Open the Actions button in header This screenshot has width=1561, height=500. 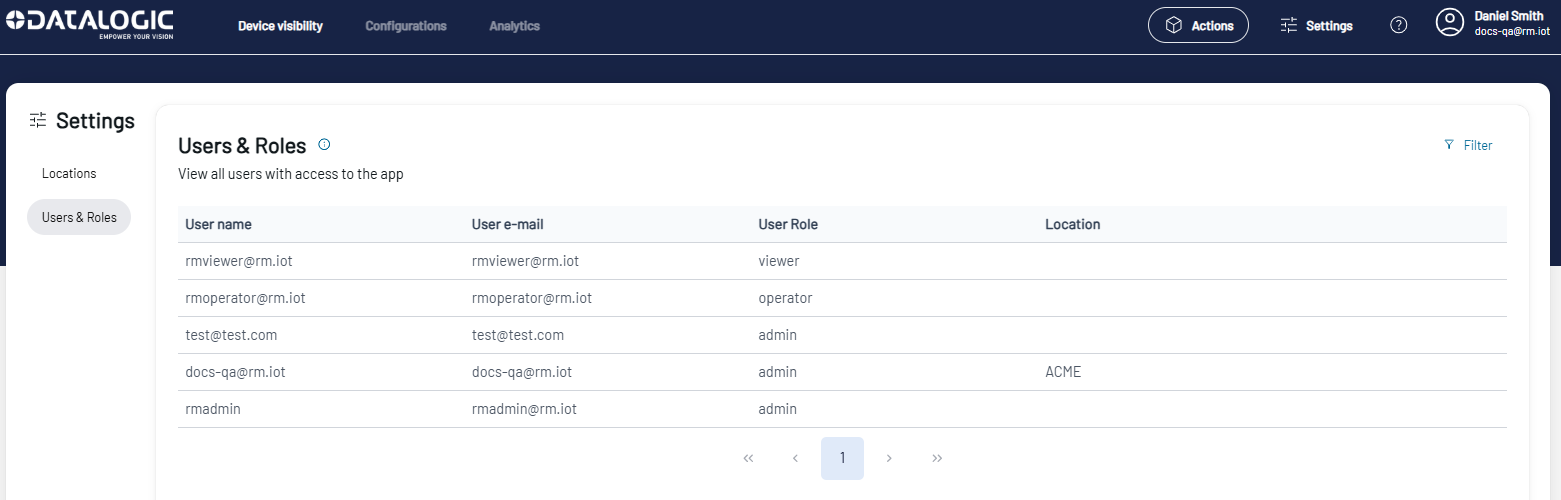click(x=1198, y=25)
